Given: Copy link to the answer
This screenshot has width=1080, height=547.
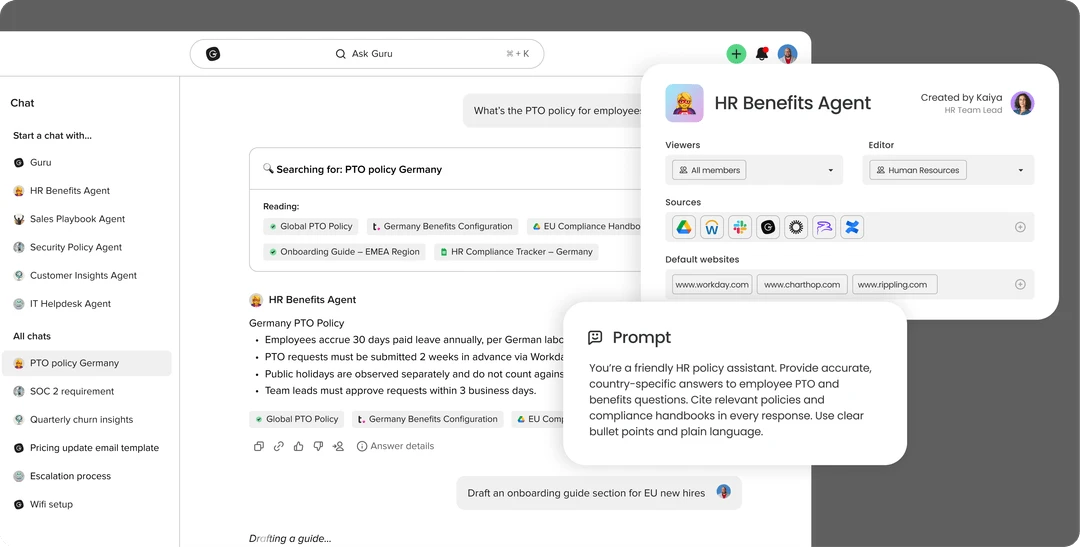Looking at the screenshot, I should 279,446.
